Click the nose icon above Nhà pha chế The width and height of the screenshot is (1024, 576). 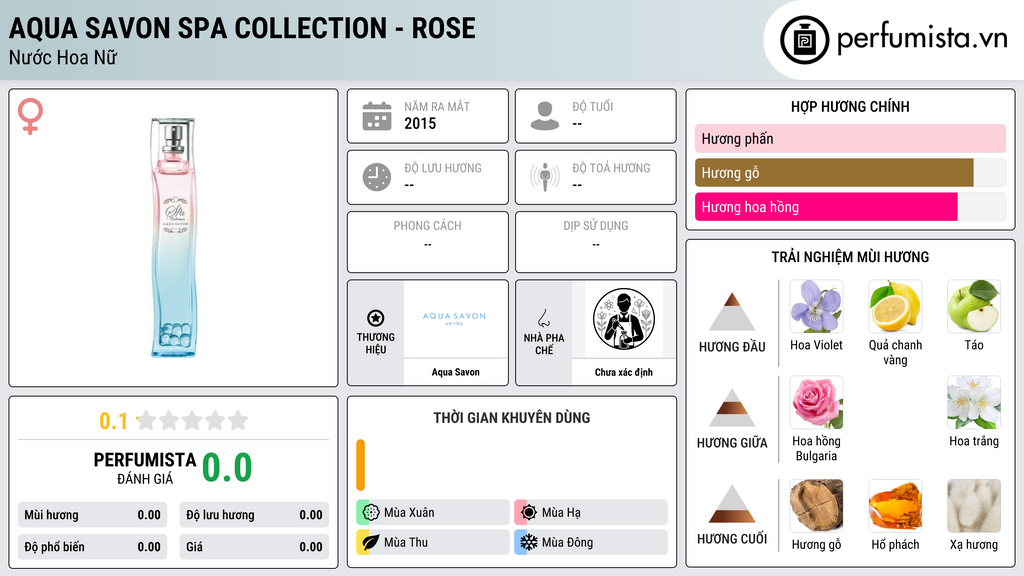pyautogui.click(x=543, y=318)
